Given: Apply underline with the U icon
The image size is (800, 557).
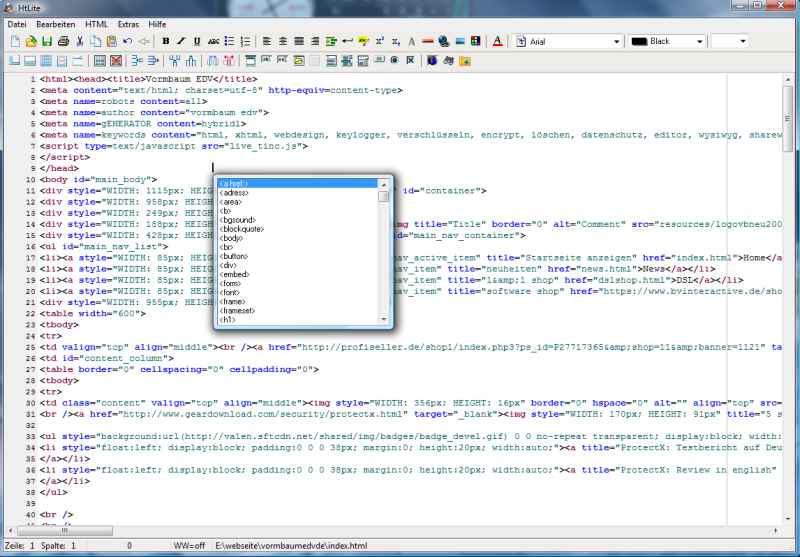Looking at the screenshot, I should [197, 41].
